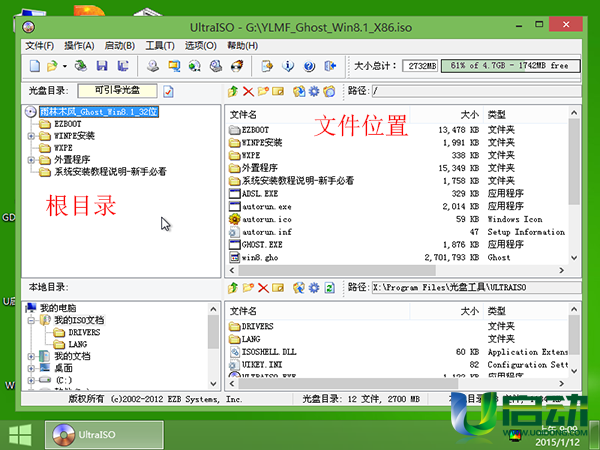Click the UltraISO taskbar button
This screenshot has width=600, height=450.
pos(104,435)
